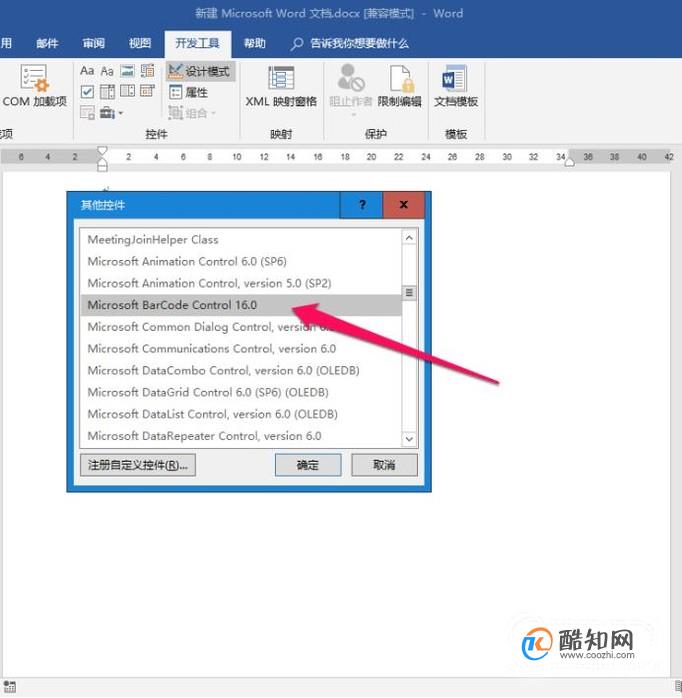
Task: Select Microsoft DataGrid Control 6.0 (SP6)
Action: tap(241, 392)
